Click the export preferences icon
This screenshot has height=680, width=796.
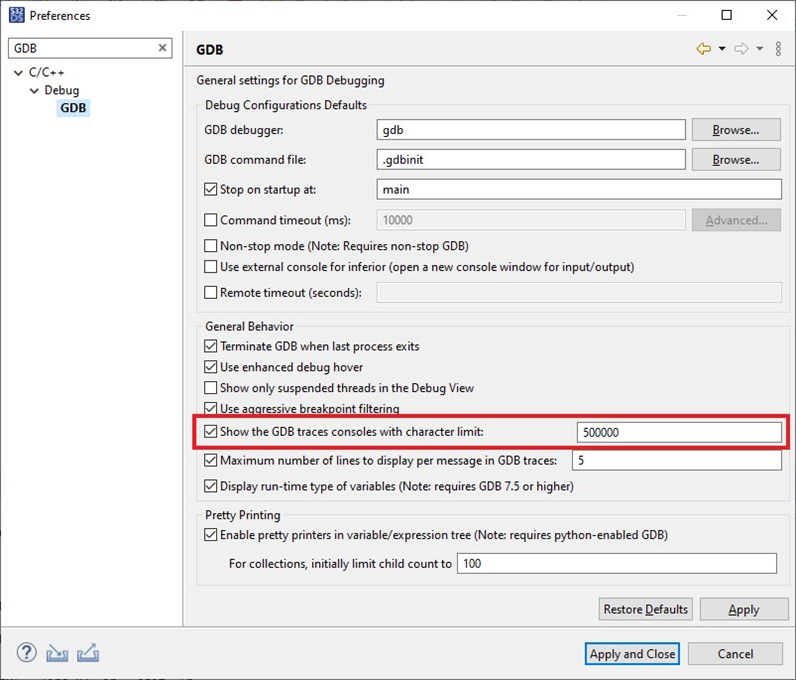click(x=88, y=653)
